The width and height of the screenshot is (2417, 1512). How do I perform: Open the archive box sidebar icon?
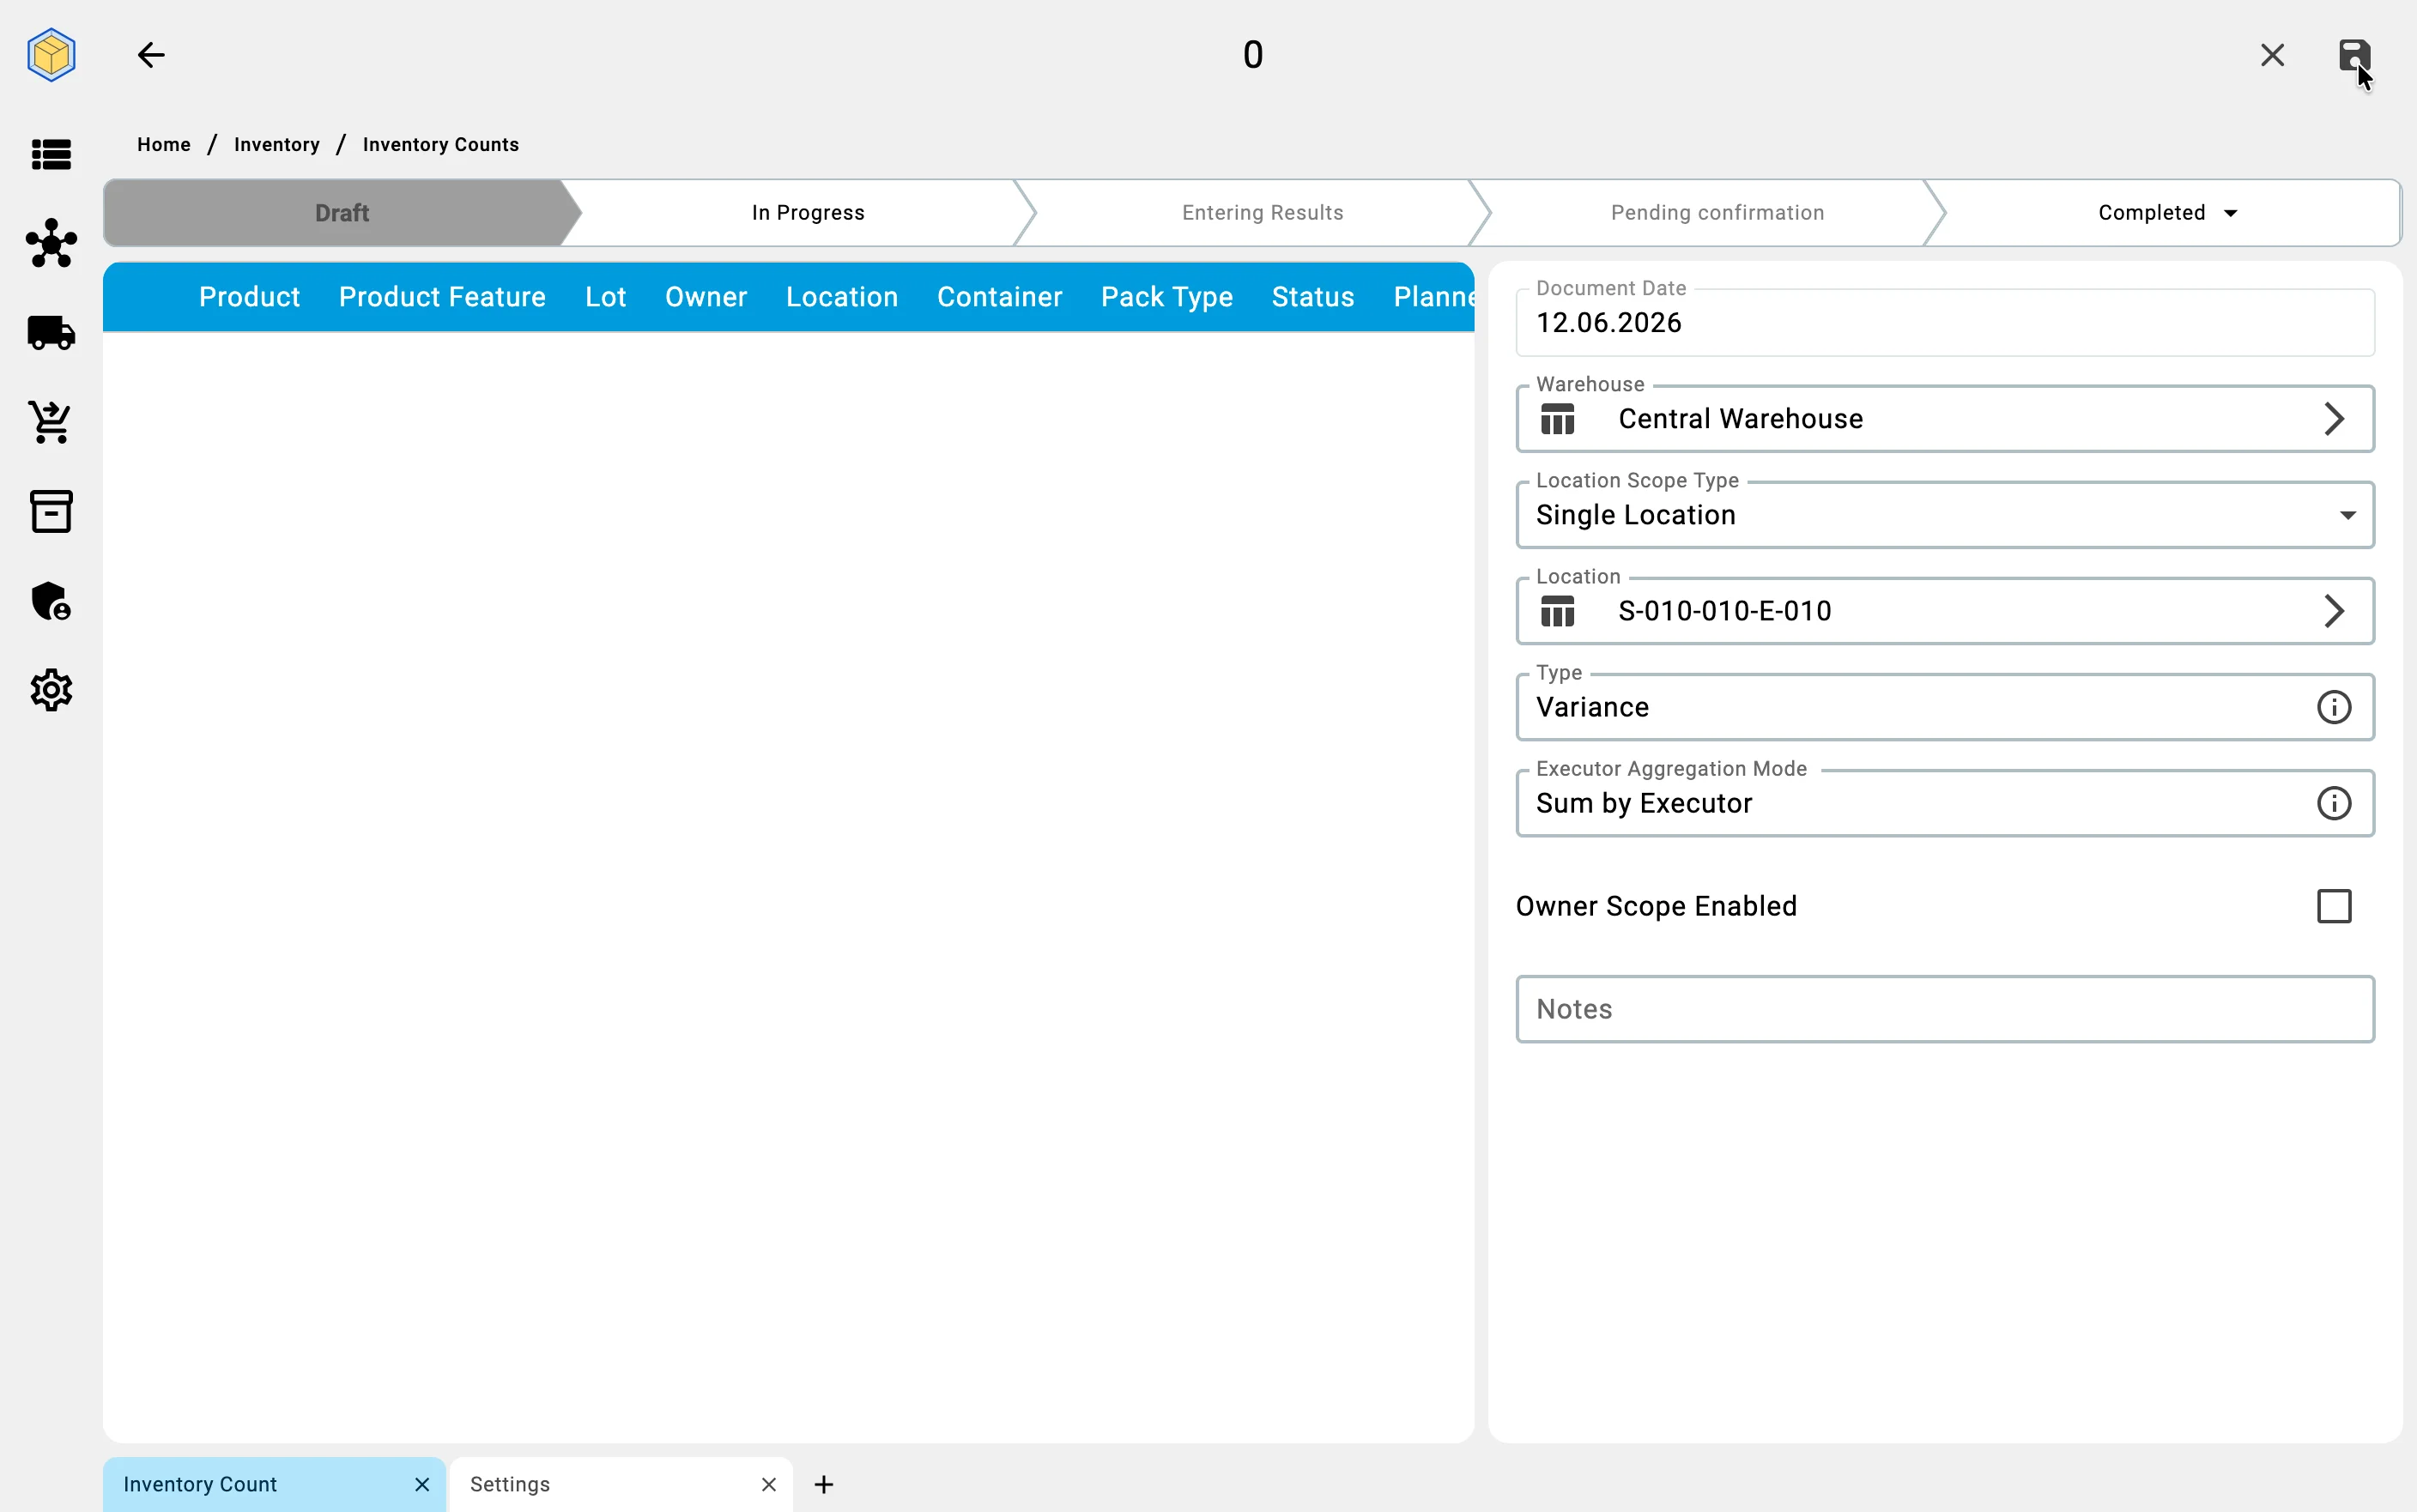click(51, 511)
